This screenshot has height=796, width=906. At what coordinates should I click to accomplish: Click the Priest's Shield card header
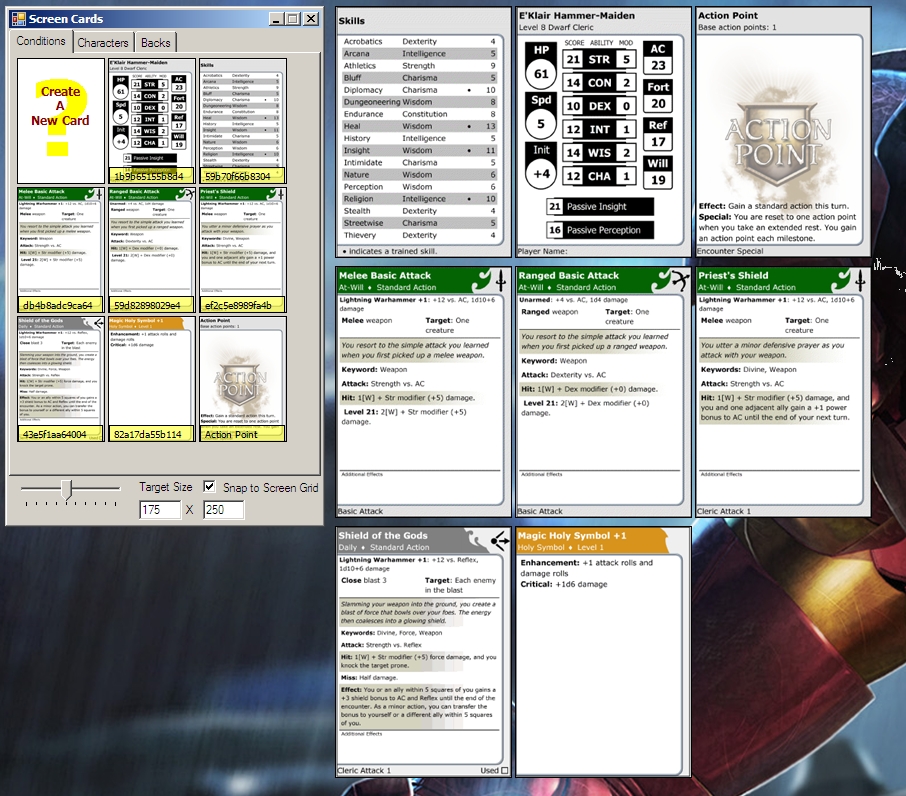[x=783, y=280]
